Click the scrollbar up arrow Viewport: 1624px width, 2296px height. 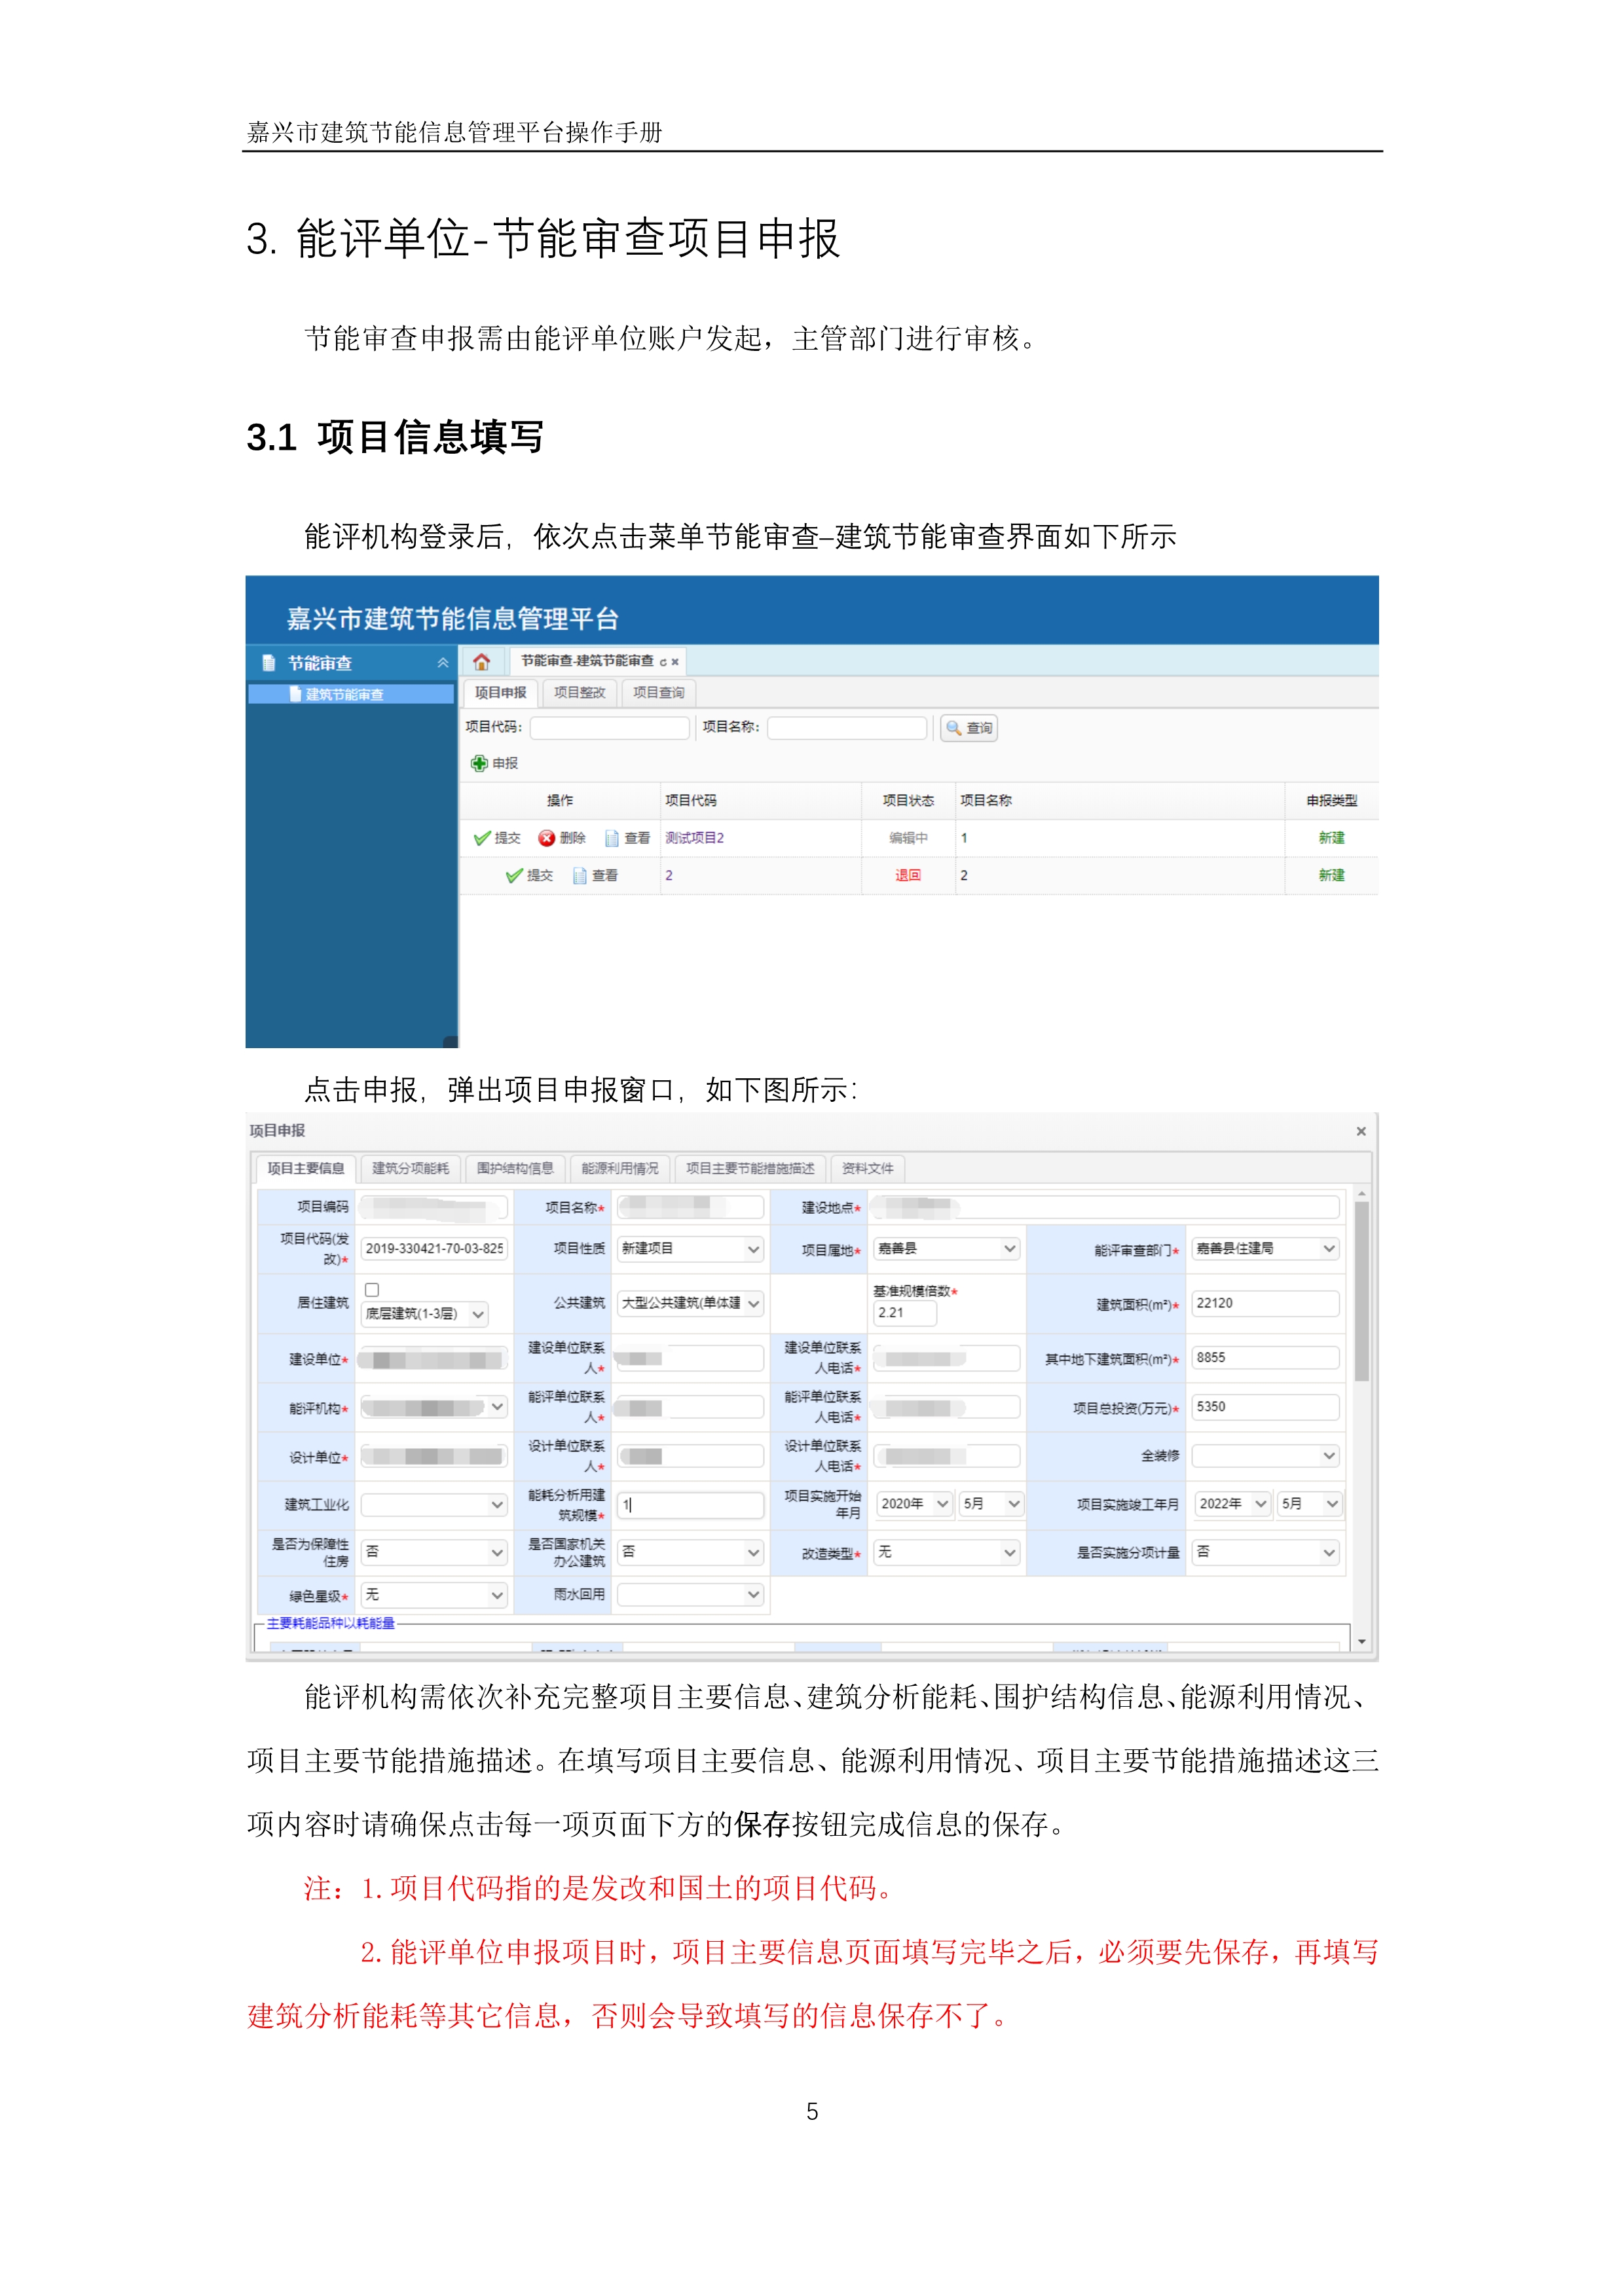pyautogui.click(x=1361, y=1194)
